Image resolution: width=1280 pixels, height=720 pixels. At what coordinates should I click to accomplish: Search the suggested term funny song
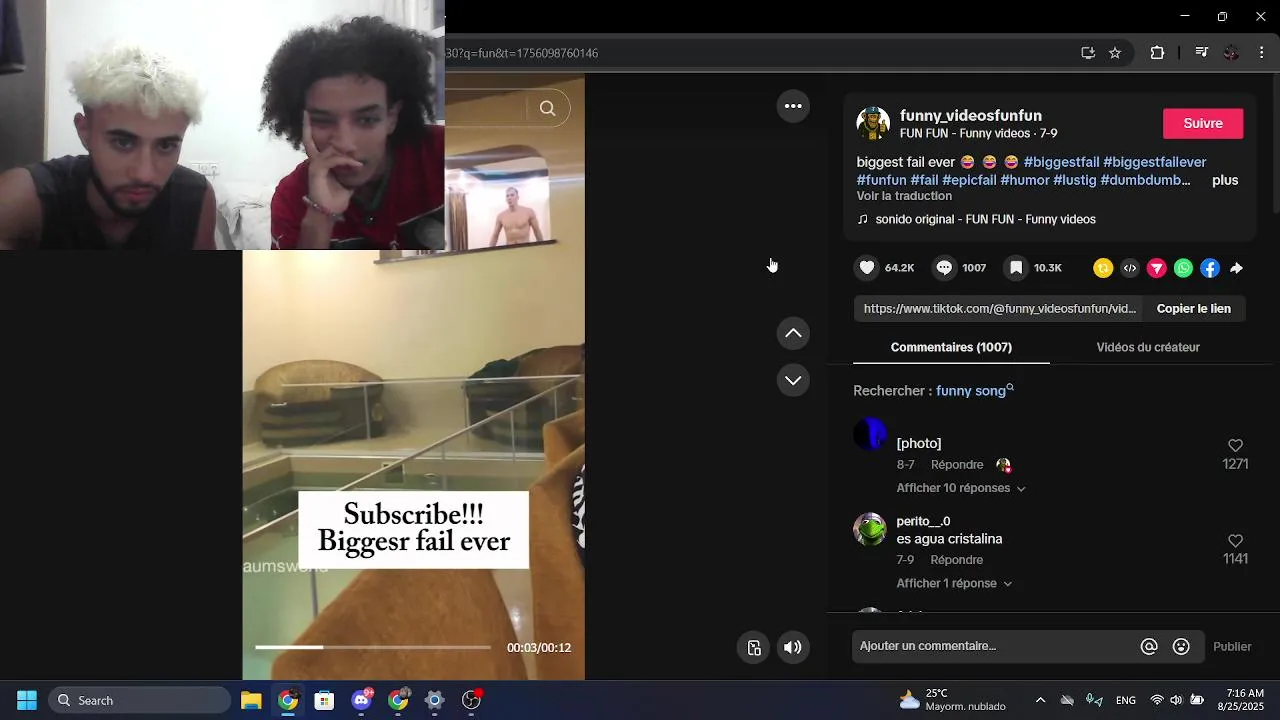tap(971, 391)
